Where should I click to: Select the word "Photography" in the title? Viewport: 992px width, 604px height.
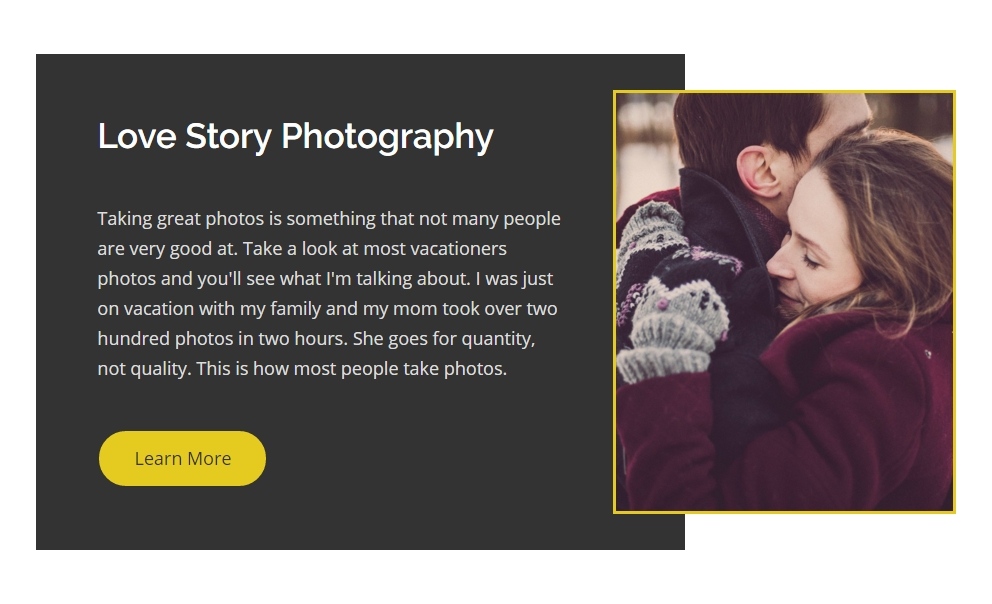pos(387,136)
